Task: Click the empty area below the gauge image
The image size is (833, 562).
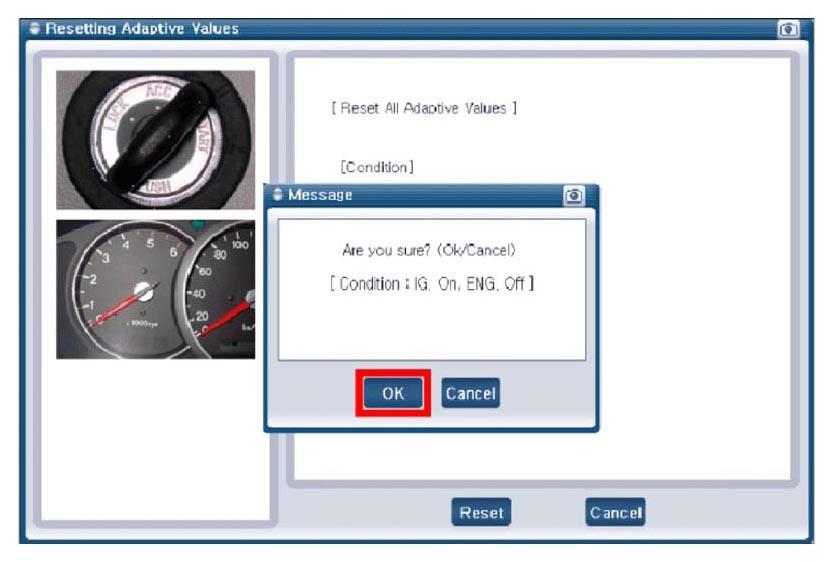Action: 155,440
